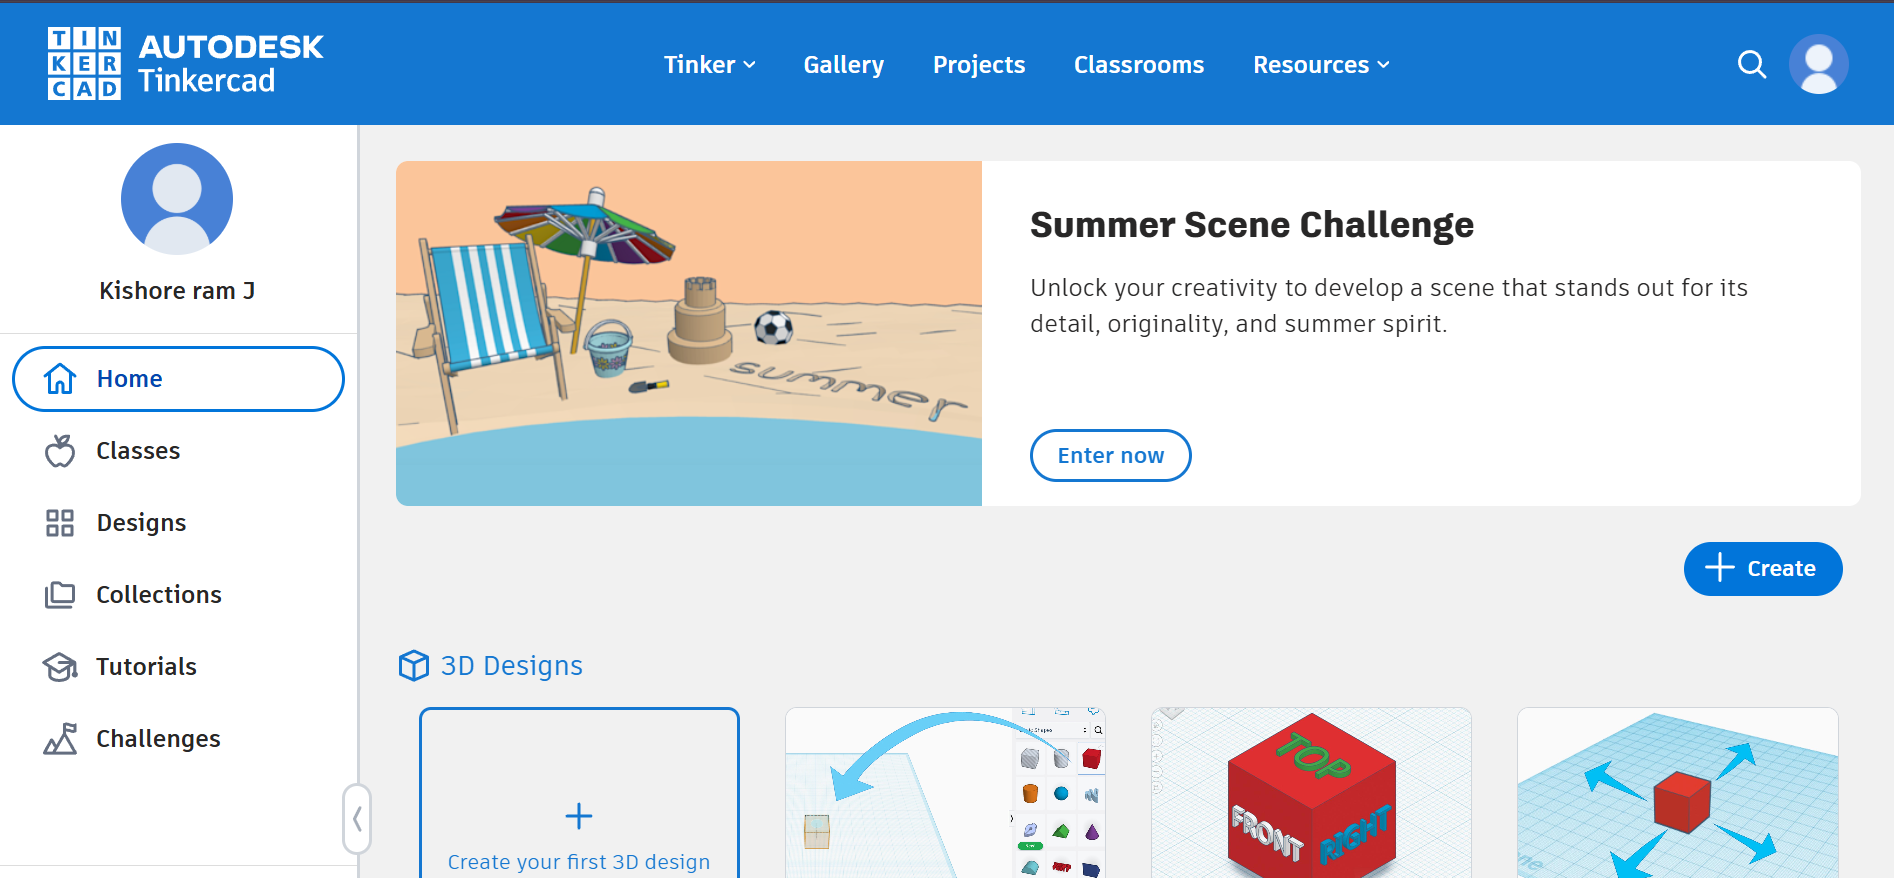
Task: Click the Challenges mountain icon
Action: tap(60, 739)
